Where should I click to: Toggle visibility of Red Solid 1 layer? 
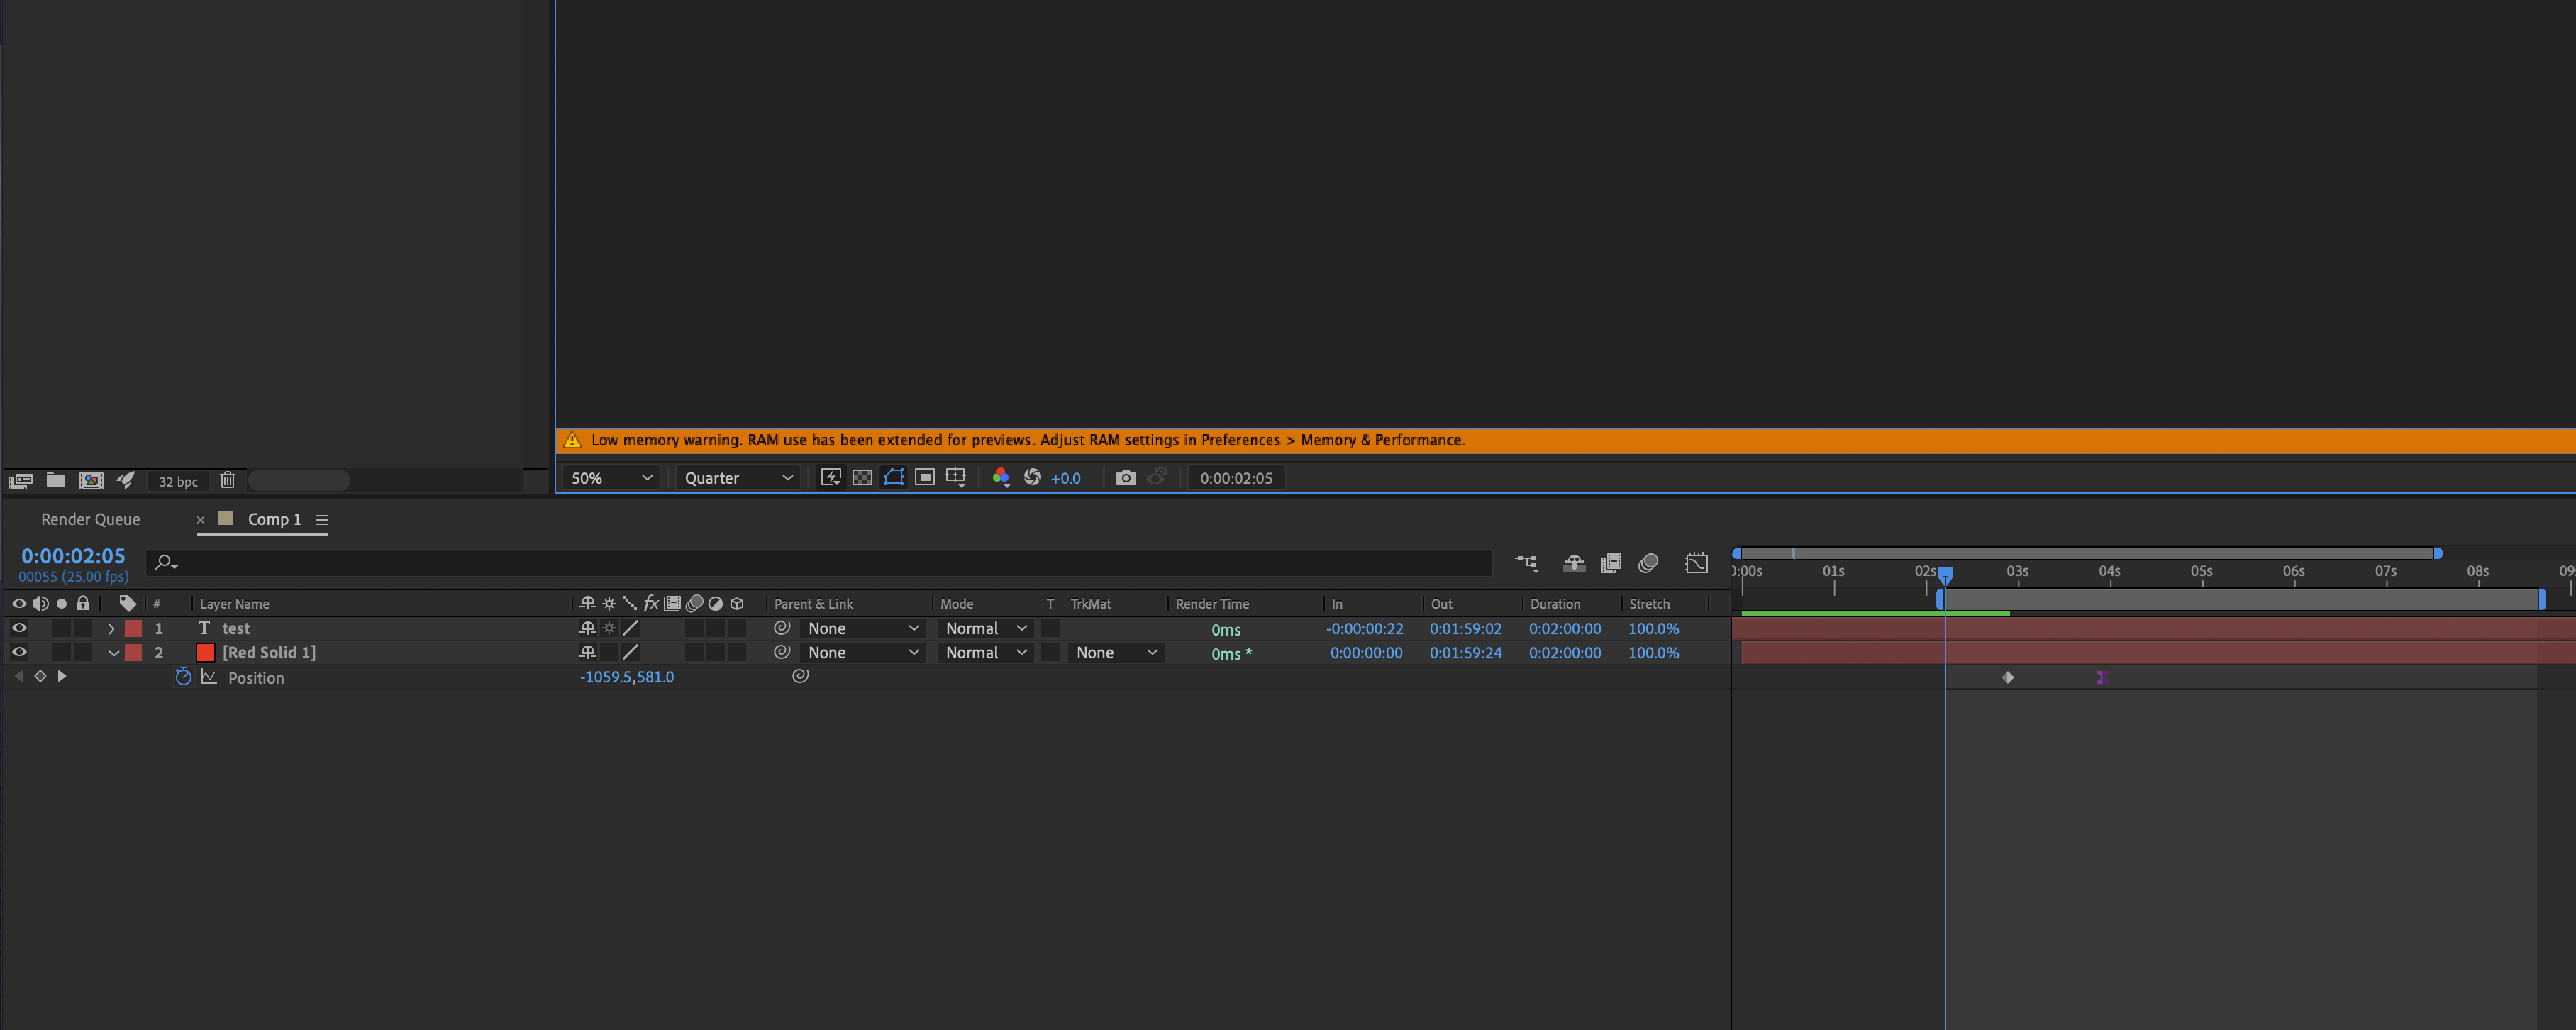point(18,652)
